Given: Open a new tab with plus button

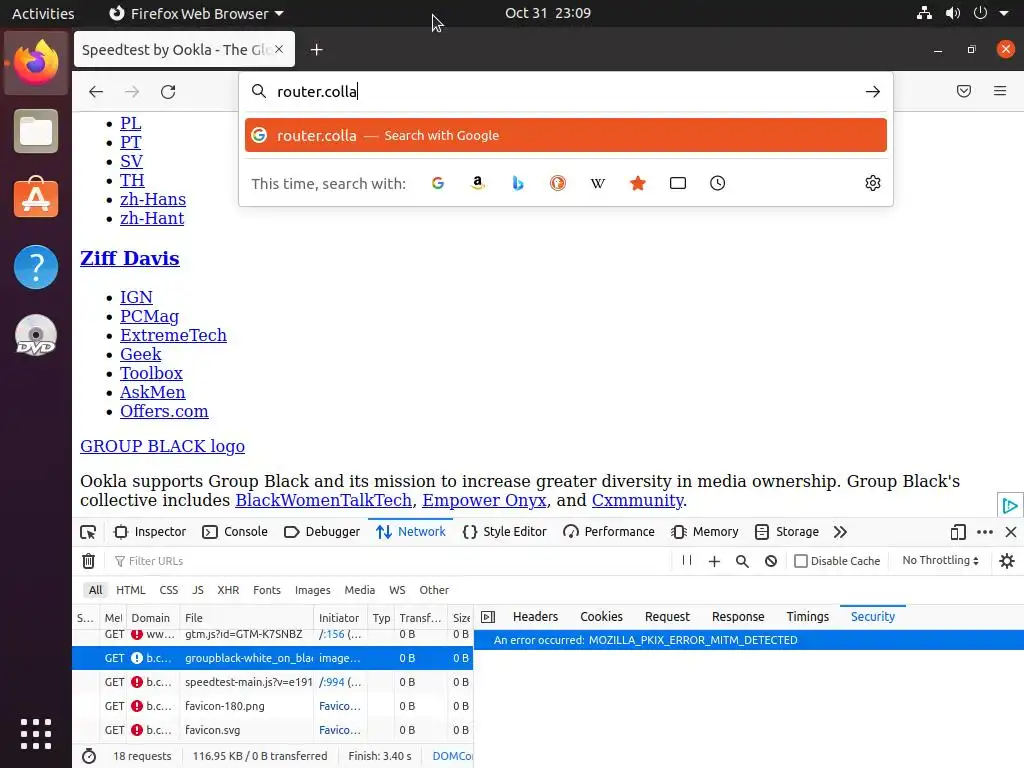Looking at the screenshot, I should (316, 50).
